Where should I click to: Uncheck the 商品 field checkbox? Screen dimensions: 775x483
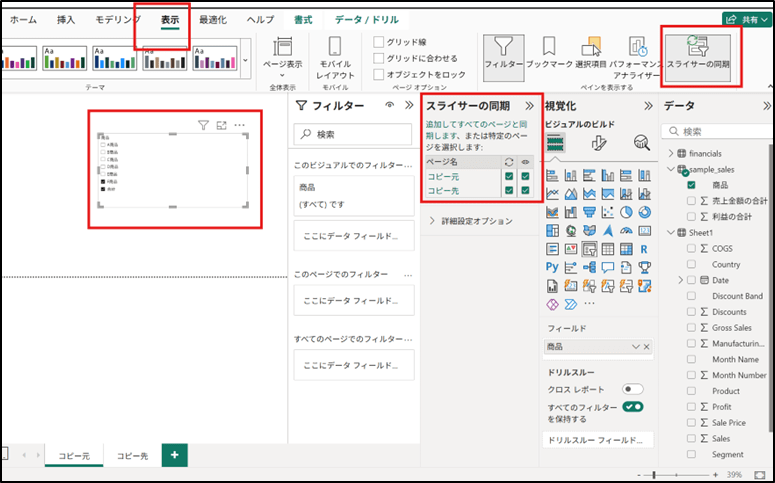(x=692, y=185)
